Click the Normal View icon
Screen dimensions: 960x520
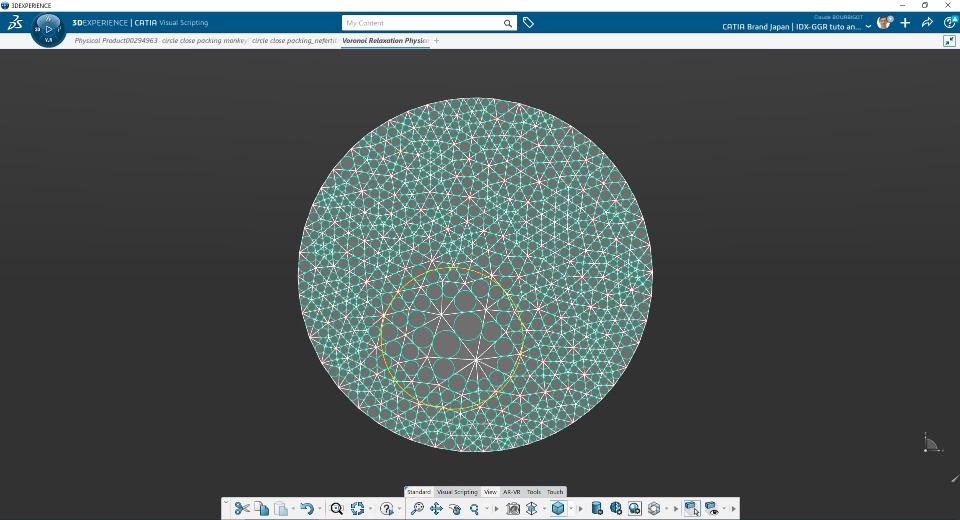(x=531, y=508)
